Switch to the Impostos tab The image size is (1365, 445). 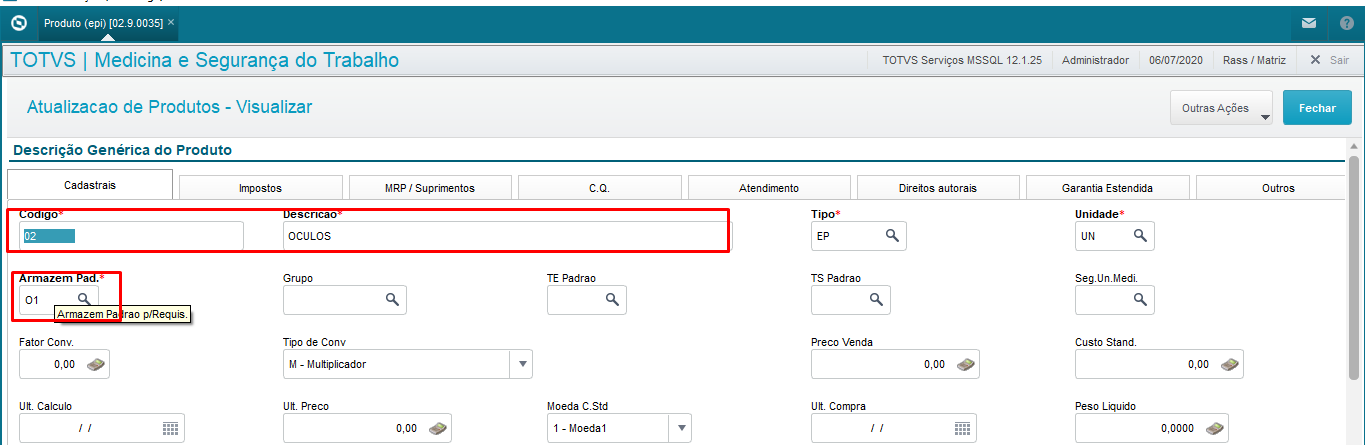(260, 188)
